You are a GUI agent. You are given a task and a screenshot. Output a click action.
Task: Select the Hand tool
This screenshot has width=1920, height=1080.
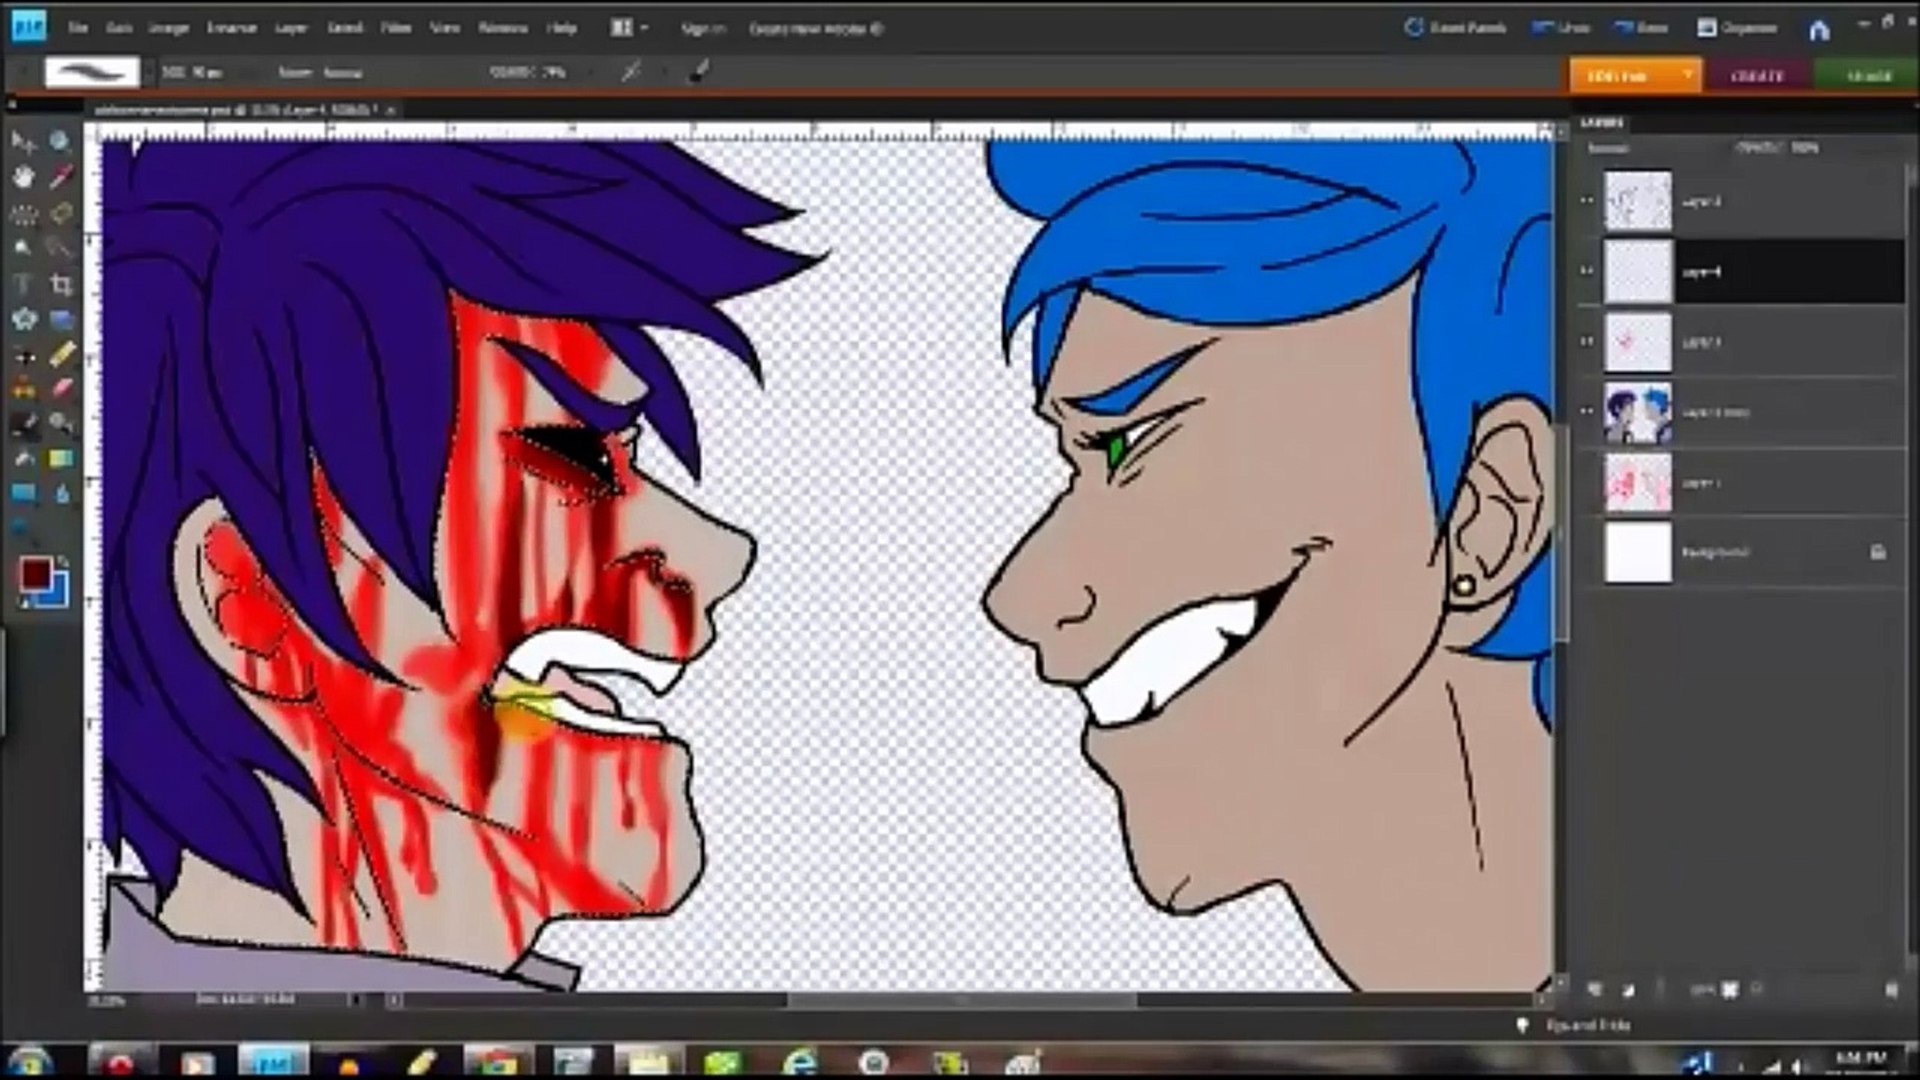(23, 177)
